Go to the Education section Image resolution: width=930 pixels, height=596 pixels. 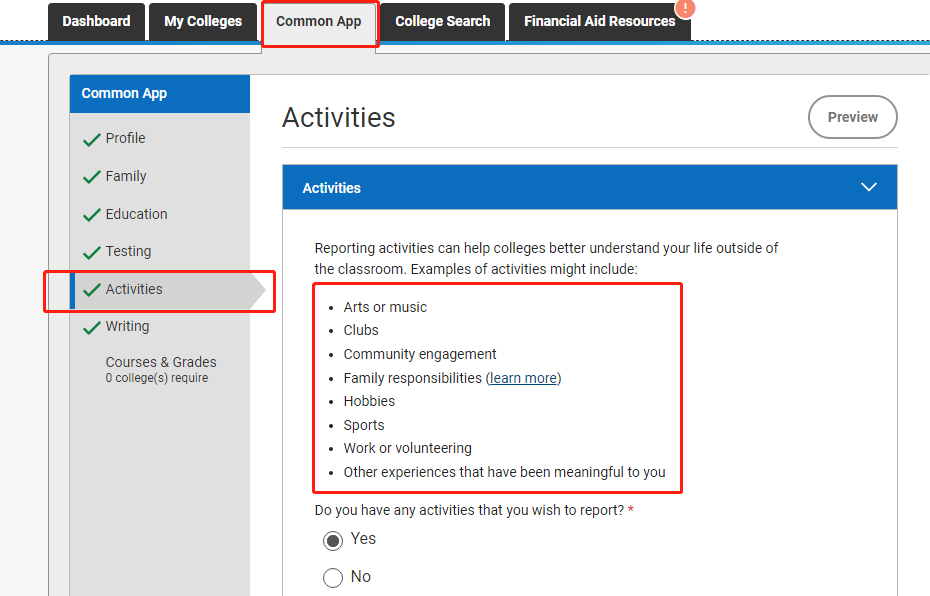click(136, 214)
